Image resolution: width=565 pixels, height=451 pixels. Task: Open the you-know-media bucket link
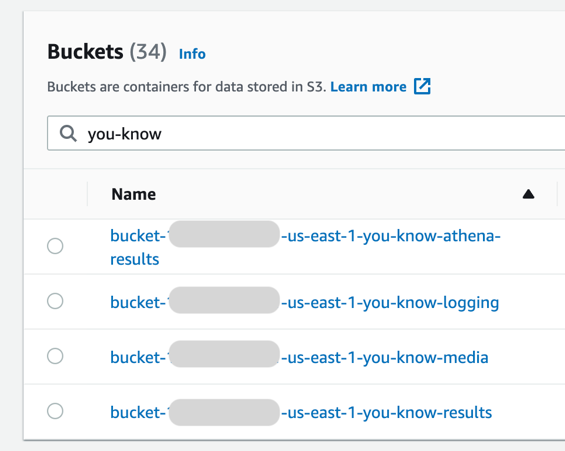pos(299,357)
